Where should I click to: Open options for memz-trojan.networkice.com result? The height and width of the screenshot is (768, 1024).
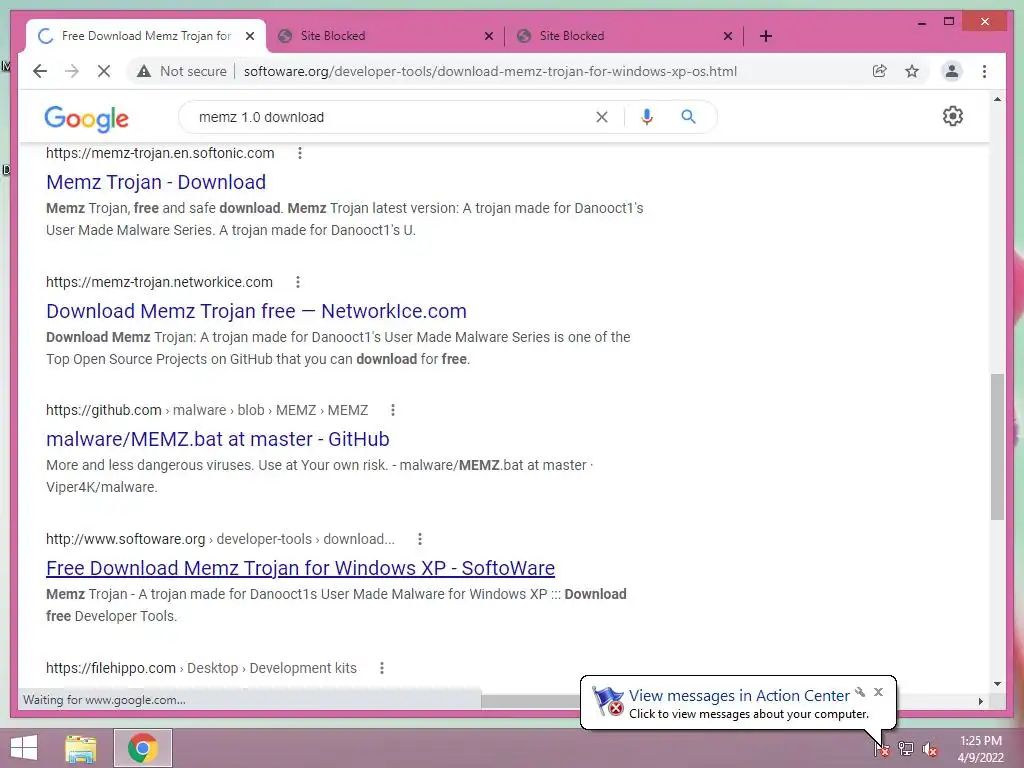tap(298, 282)
